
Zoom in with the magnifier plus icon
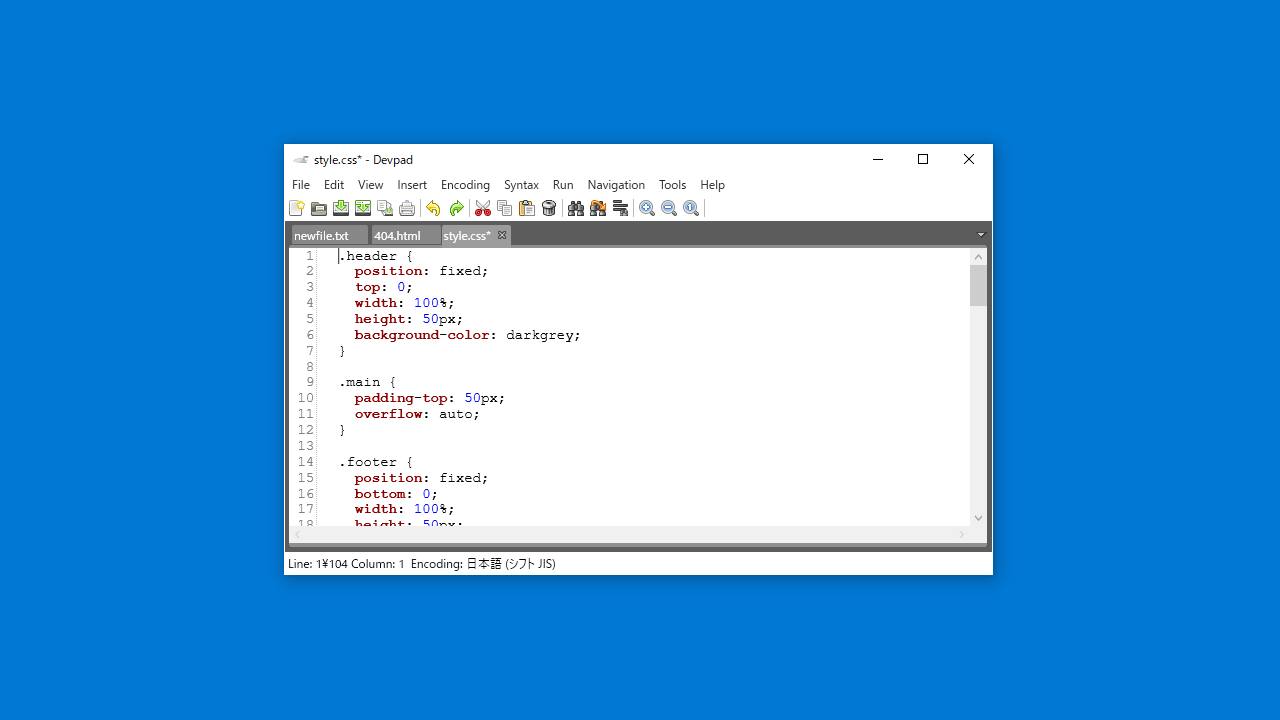point(647,208)
